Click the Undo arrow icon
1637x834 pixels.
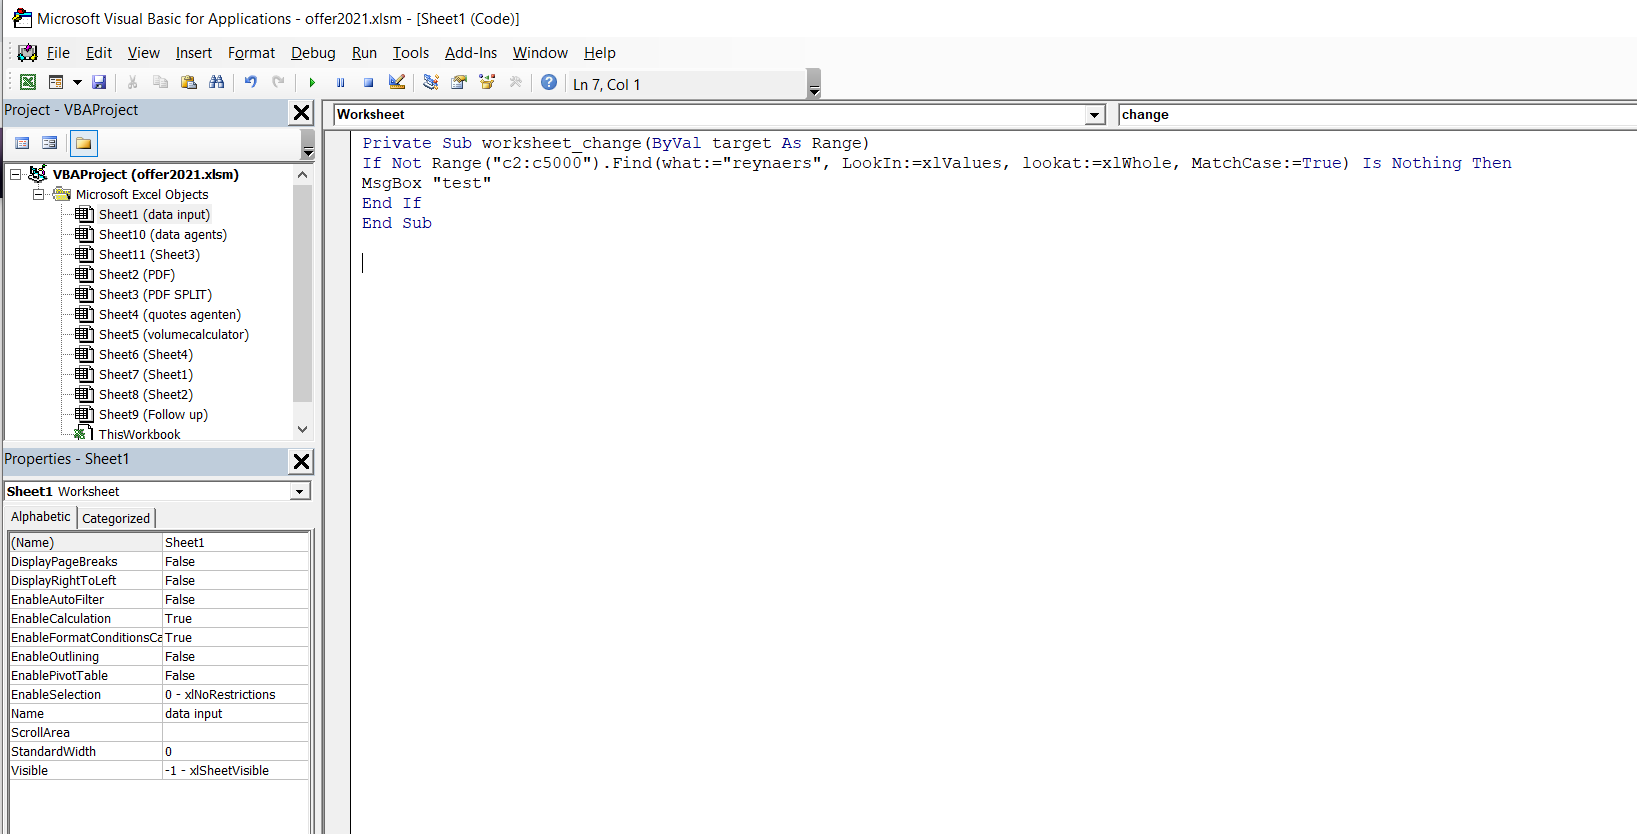(250, 82)
